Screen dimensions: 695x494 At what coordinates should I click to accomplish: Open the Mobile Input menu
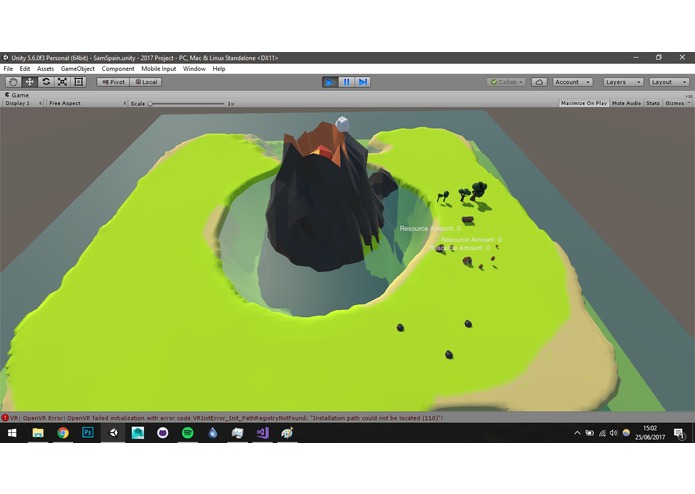coord(159,69)
